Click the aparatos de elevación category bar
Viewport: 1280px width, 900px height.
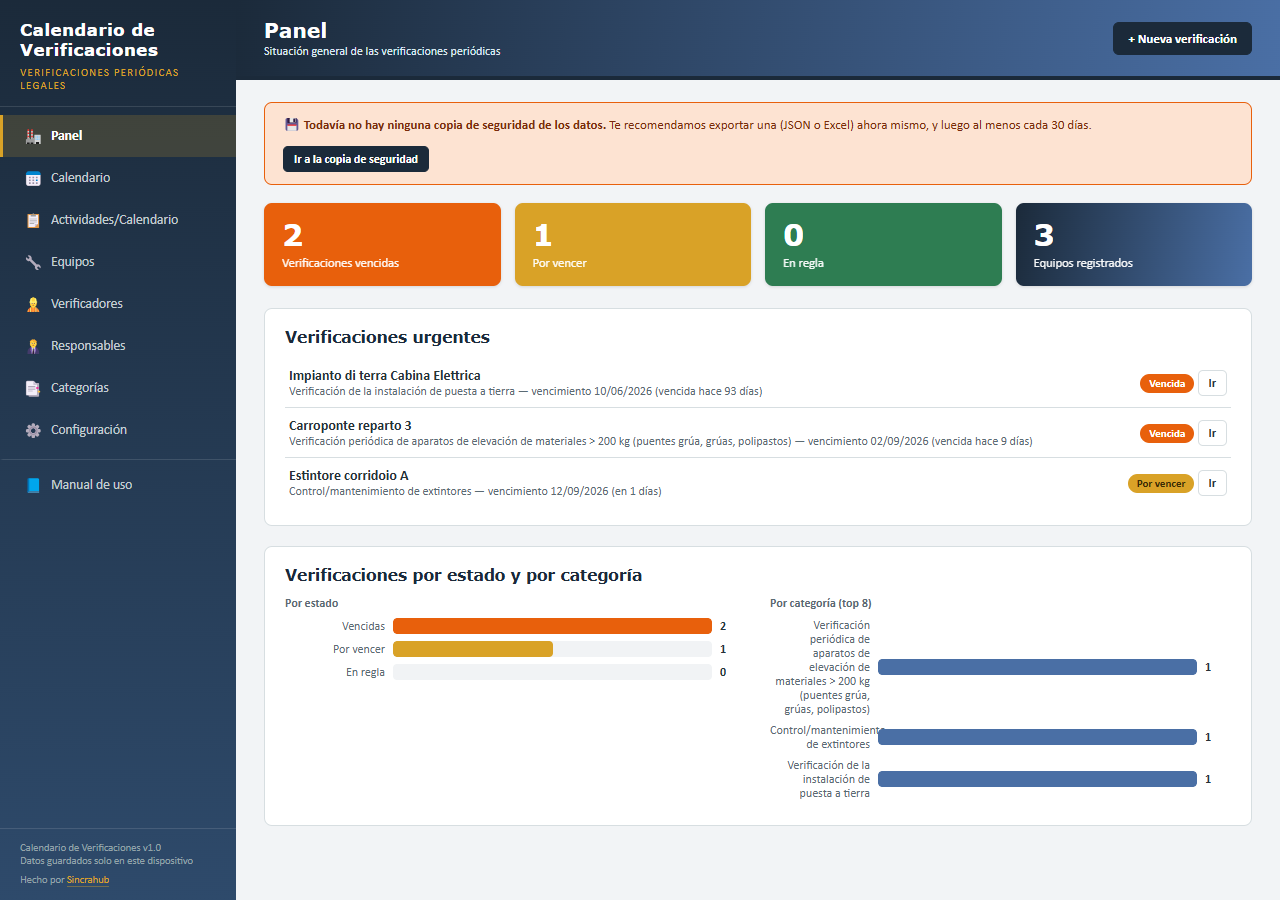tap(1037, 667)
